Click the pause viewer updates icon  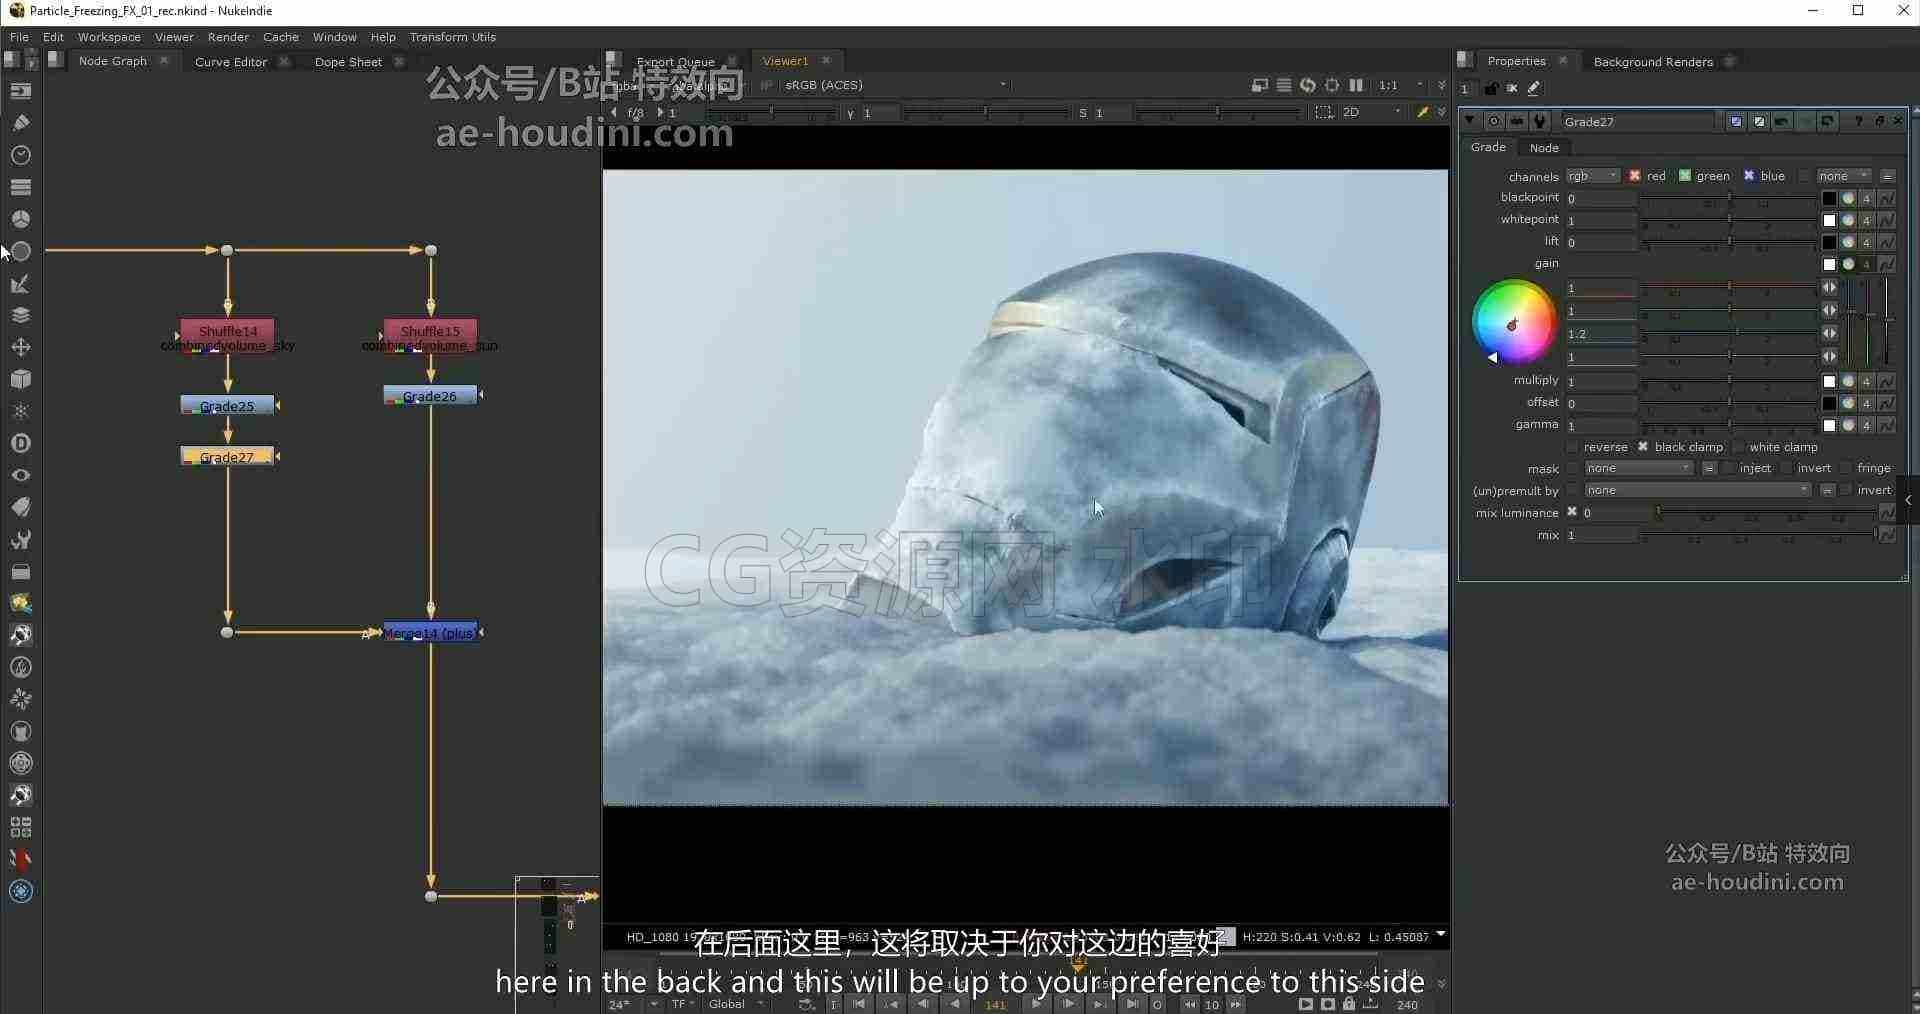(1356, 85)
